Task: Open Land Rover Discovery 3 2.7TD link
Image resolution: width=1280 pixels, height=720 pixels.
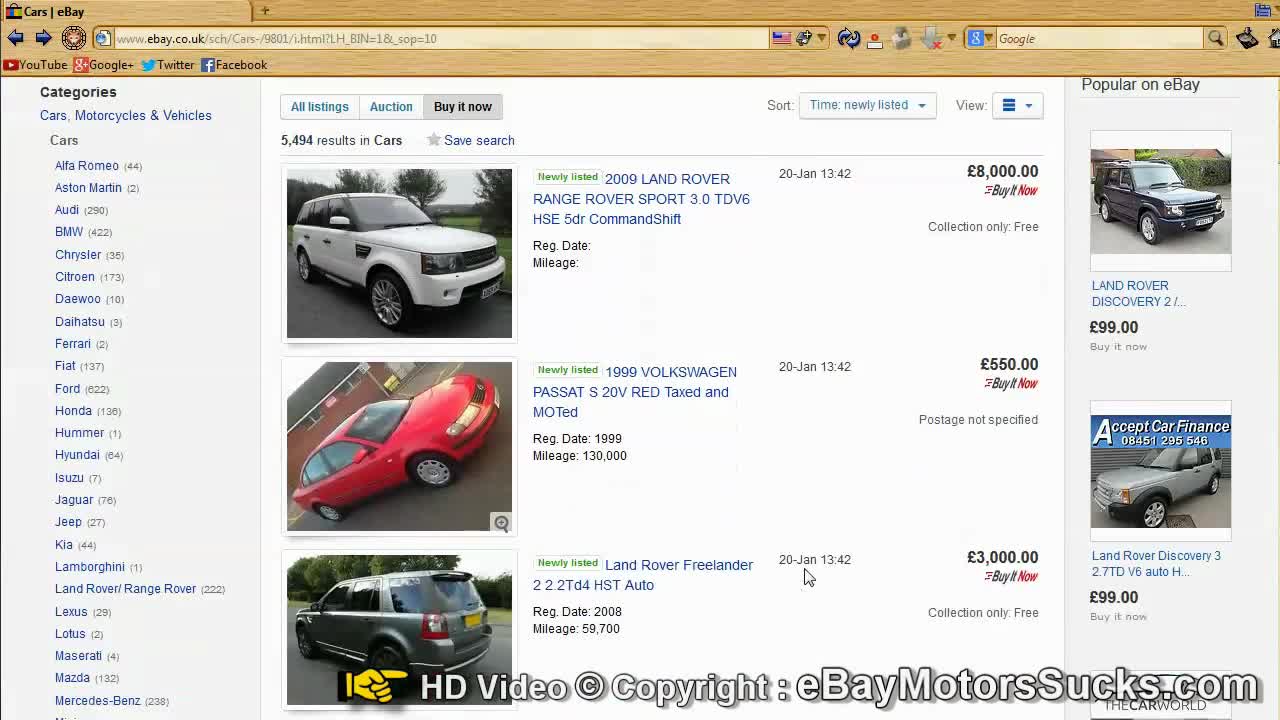Action: pyautogui.click(x=1156, y=564)
